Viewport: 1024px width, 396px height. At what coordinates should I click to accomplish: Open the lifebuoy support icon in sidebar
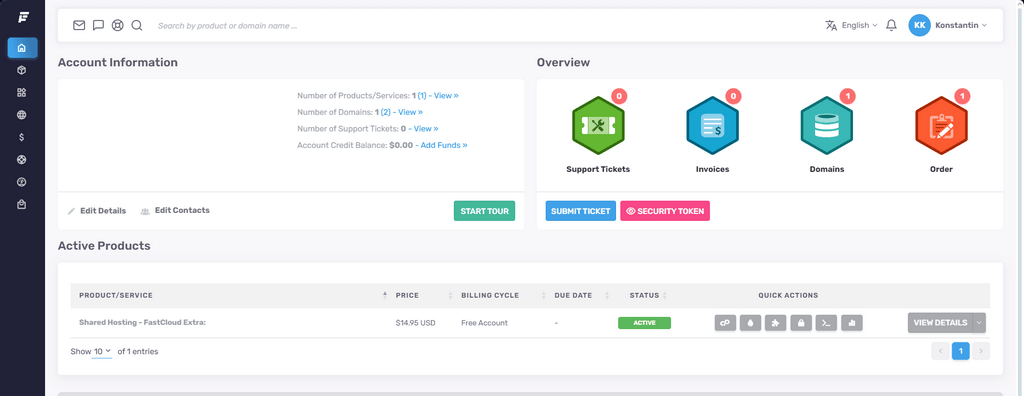pyautogui.click(x=22, y=159)
